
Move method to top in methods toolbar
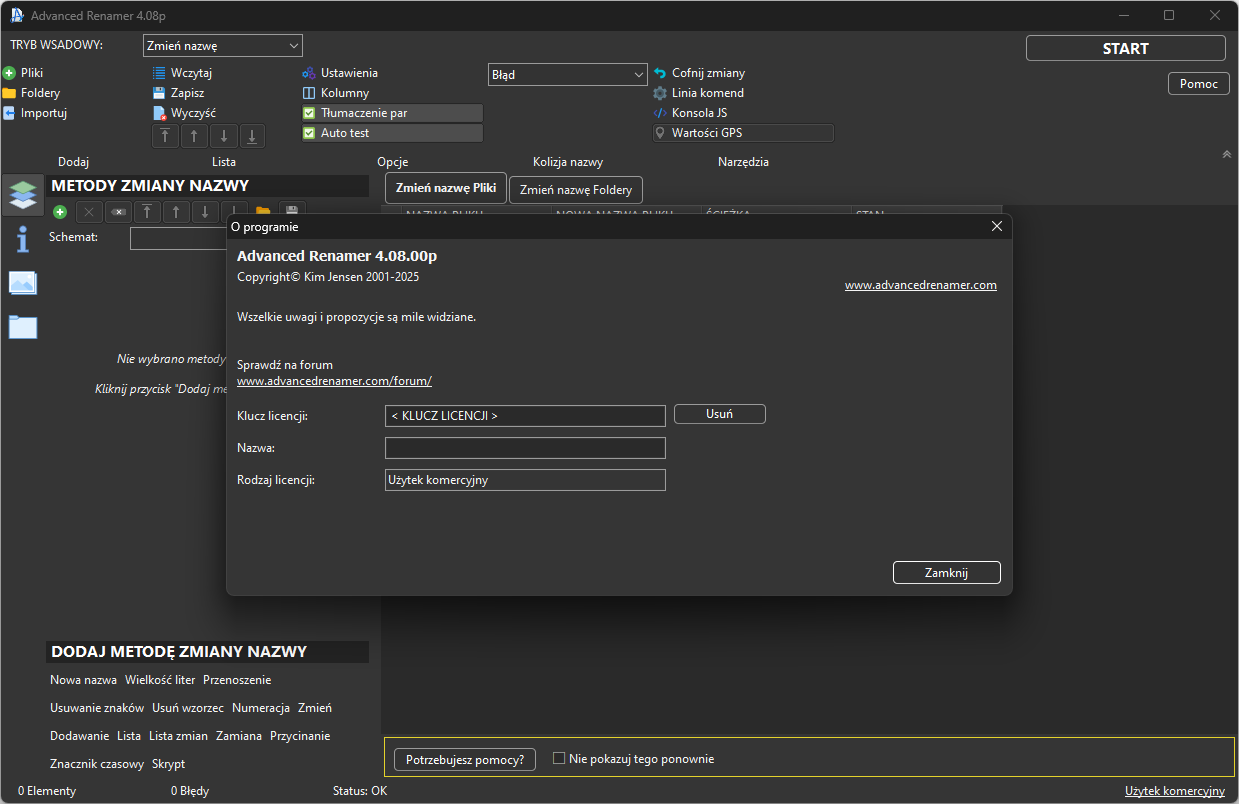tap(147, 212)
